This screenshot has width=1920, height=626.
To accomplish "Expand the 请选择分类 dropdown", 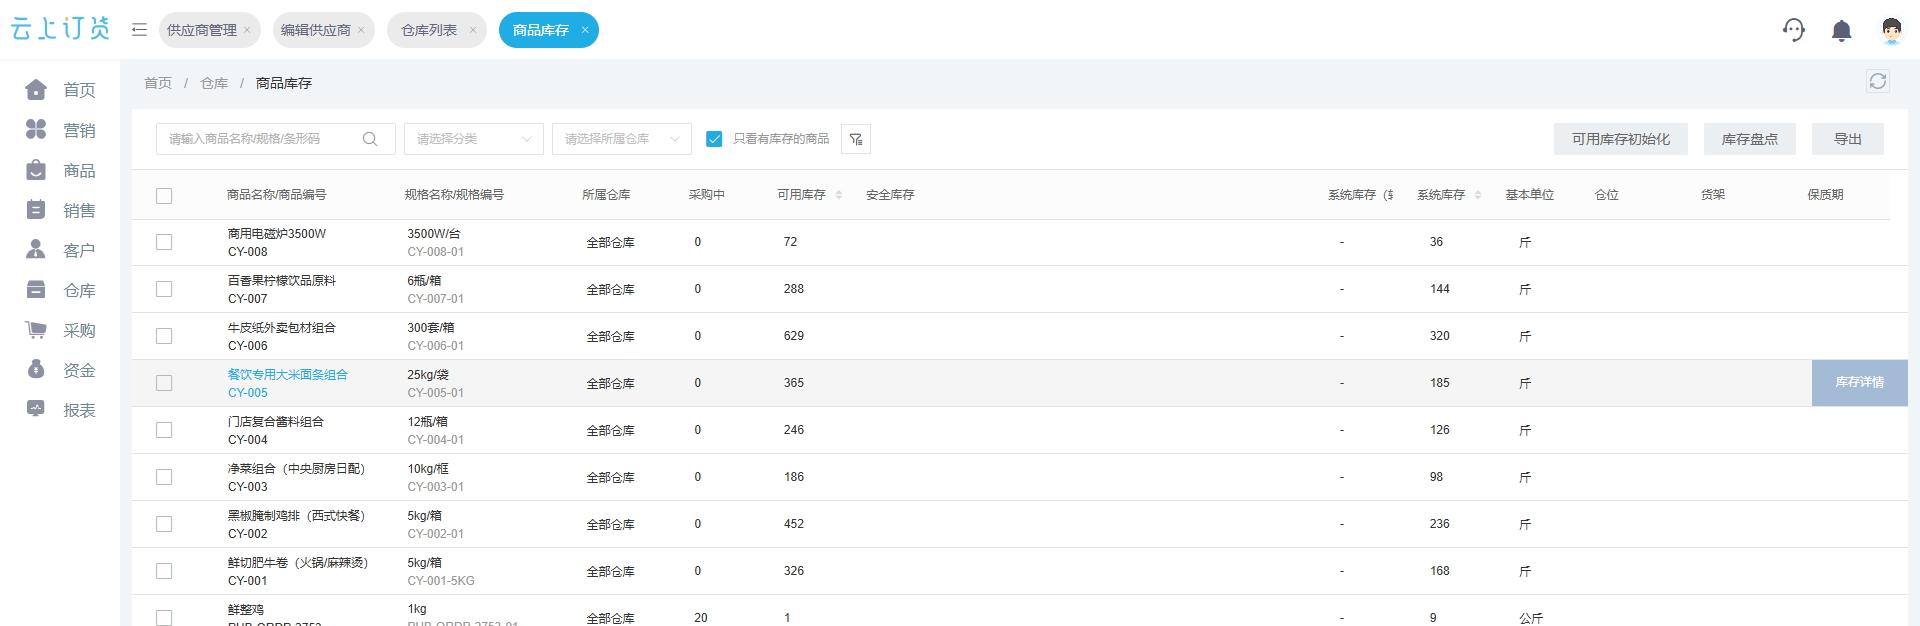I will [x=474, y=139].
